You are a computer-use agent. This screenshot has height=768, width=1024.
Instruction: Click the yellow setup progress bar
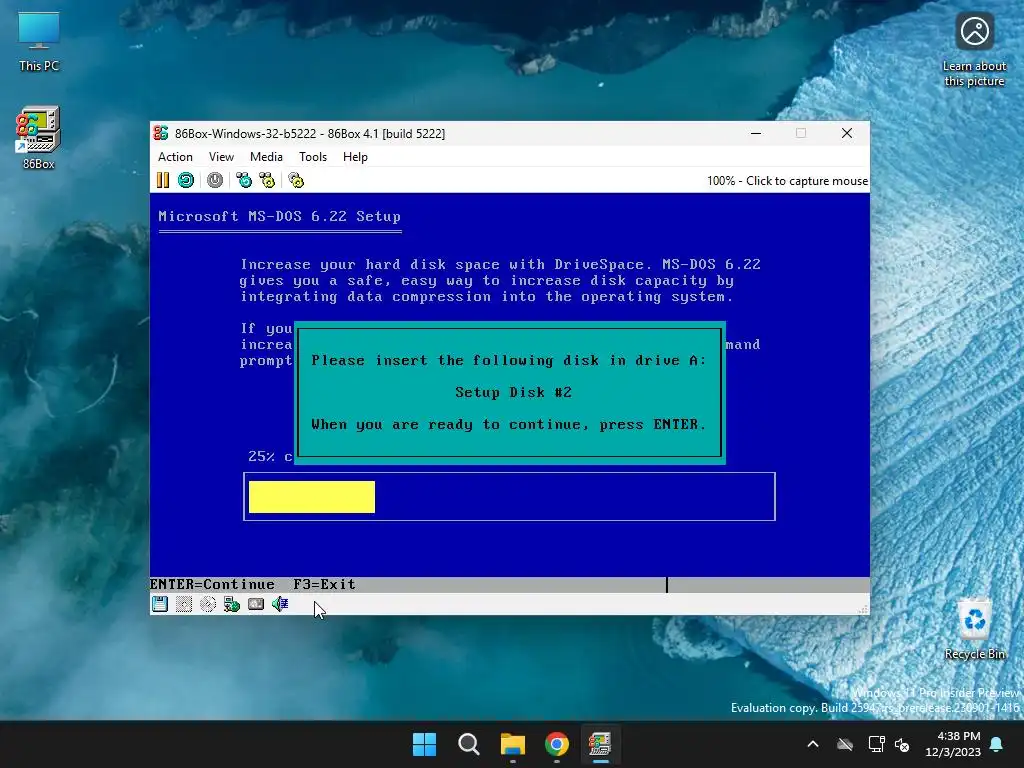[312, 497]
